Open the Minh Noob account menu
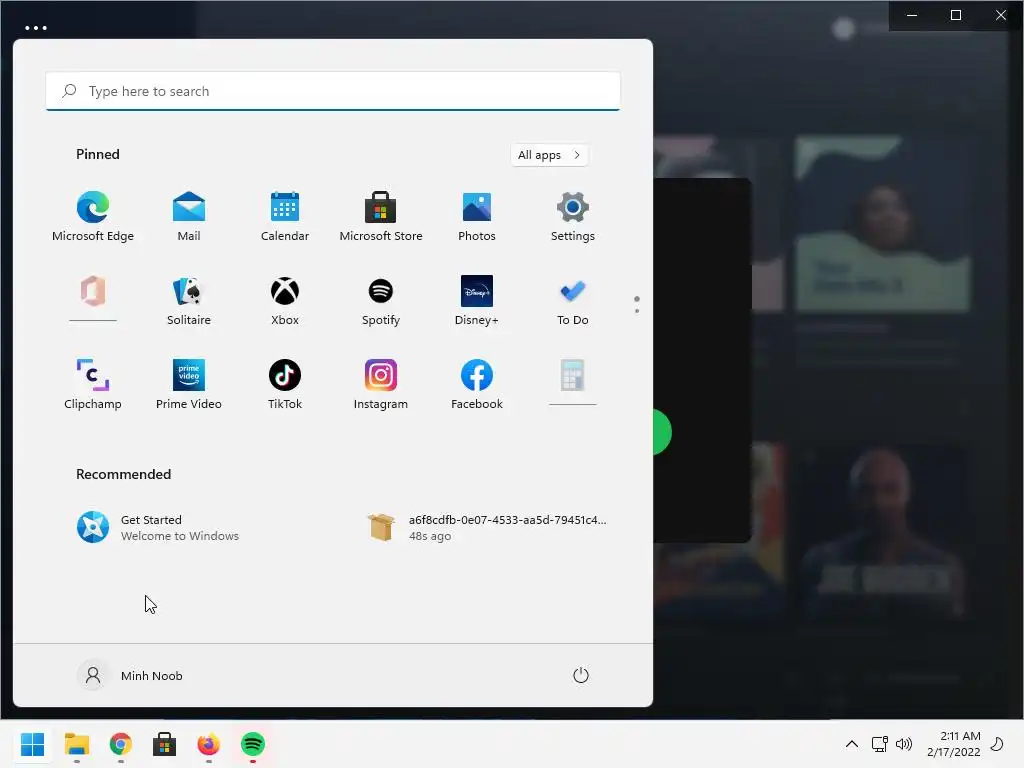Viewport: 1024px width, 768px height. pos(131,675)
